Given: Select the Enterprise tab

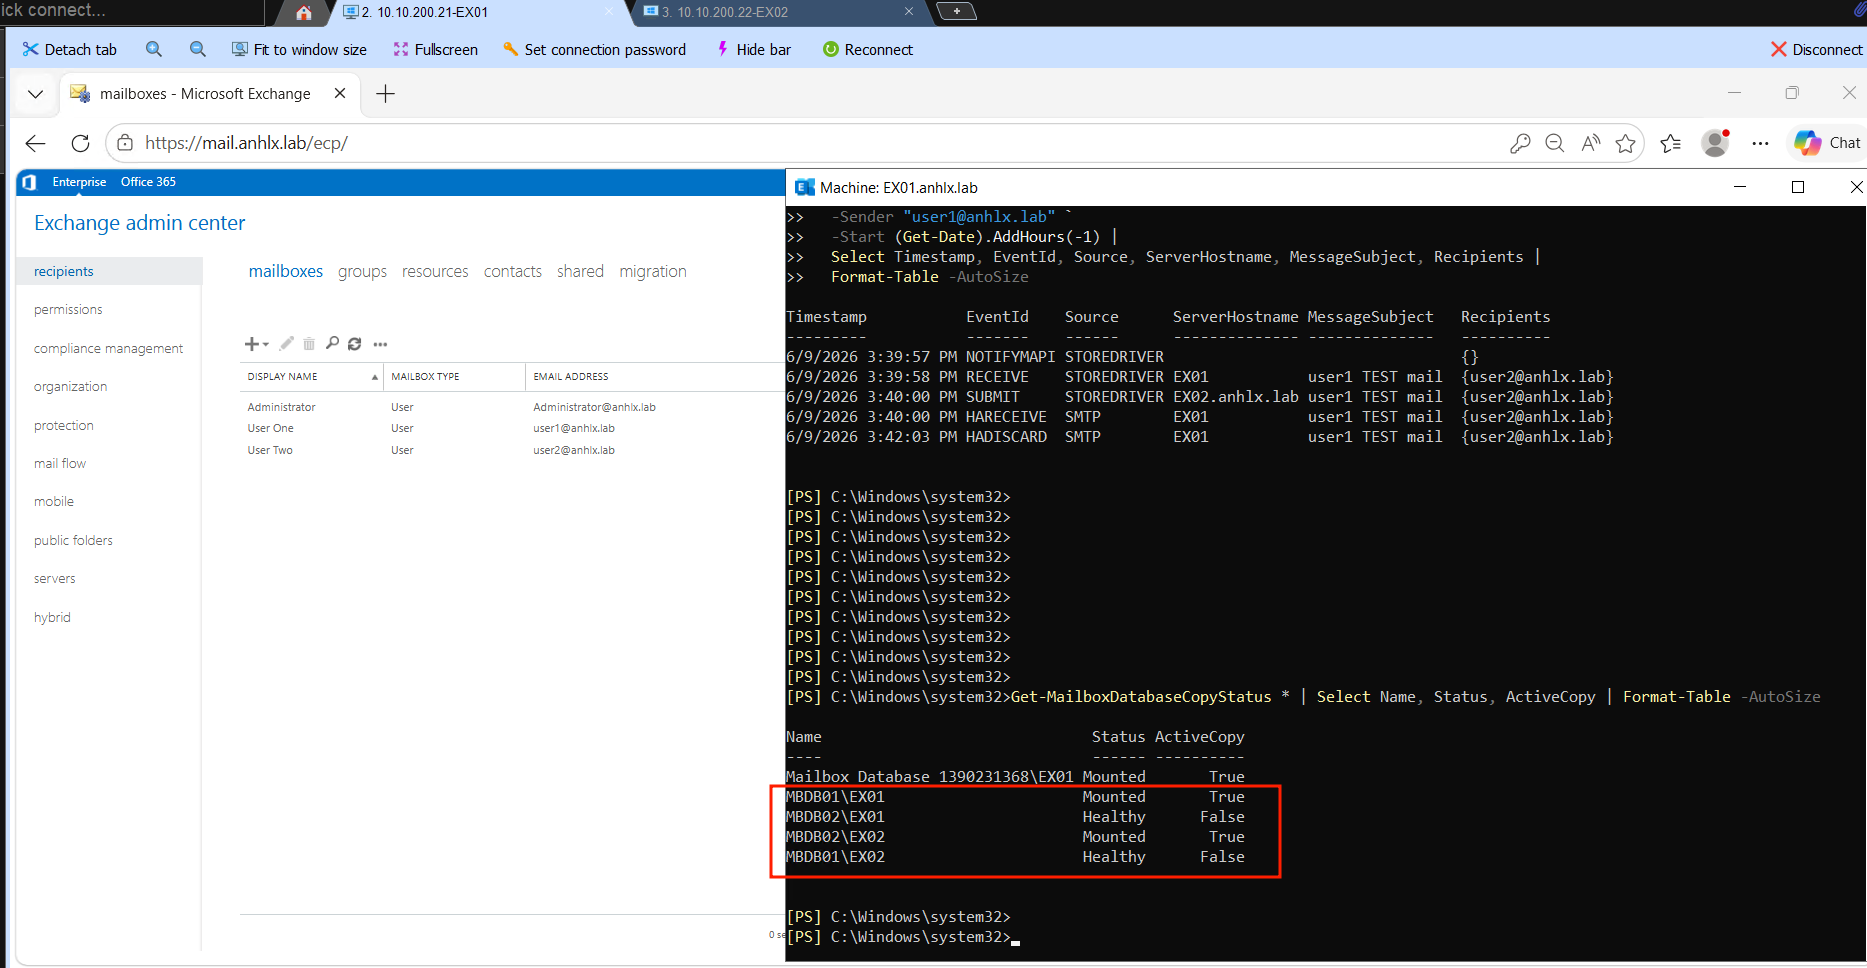Looking at the screenshot, I should [79, 182].
